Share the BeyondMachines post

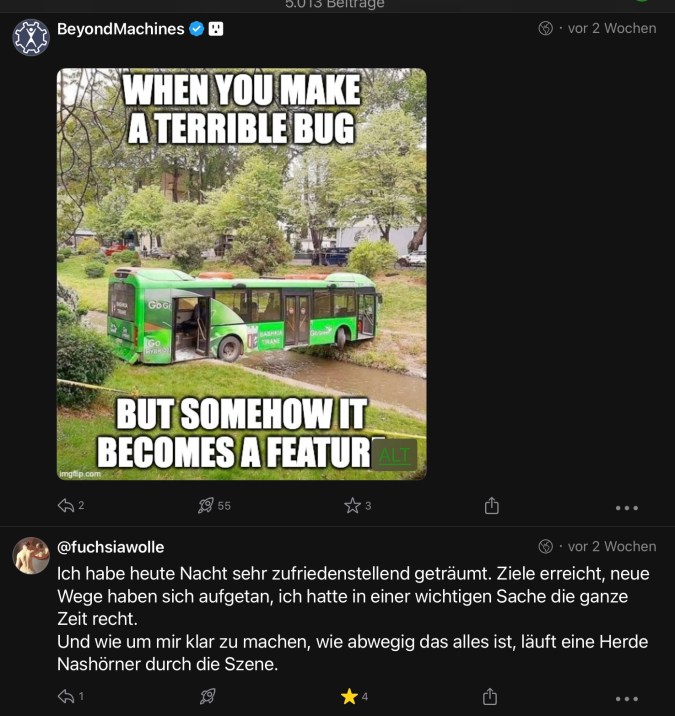491,506
